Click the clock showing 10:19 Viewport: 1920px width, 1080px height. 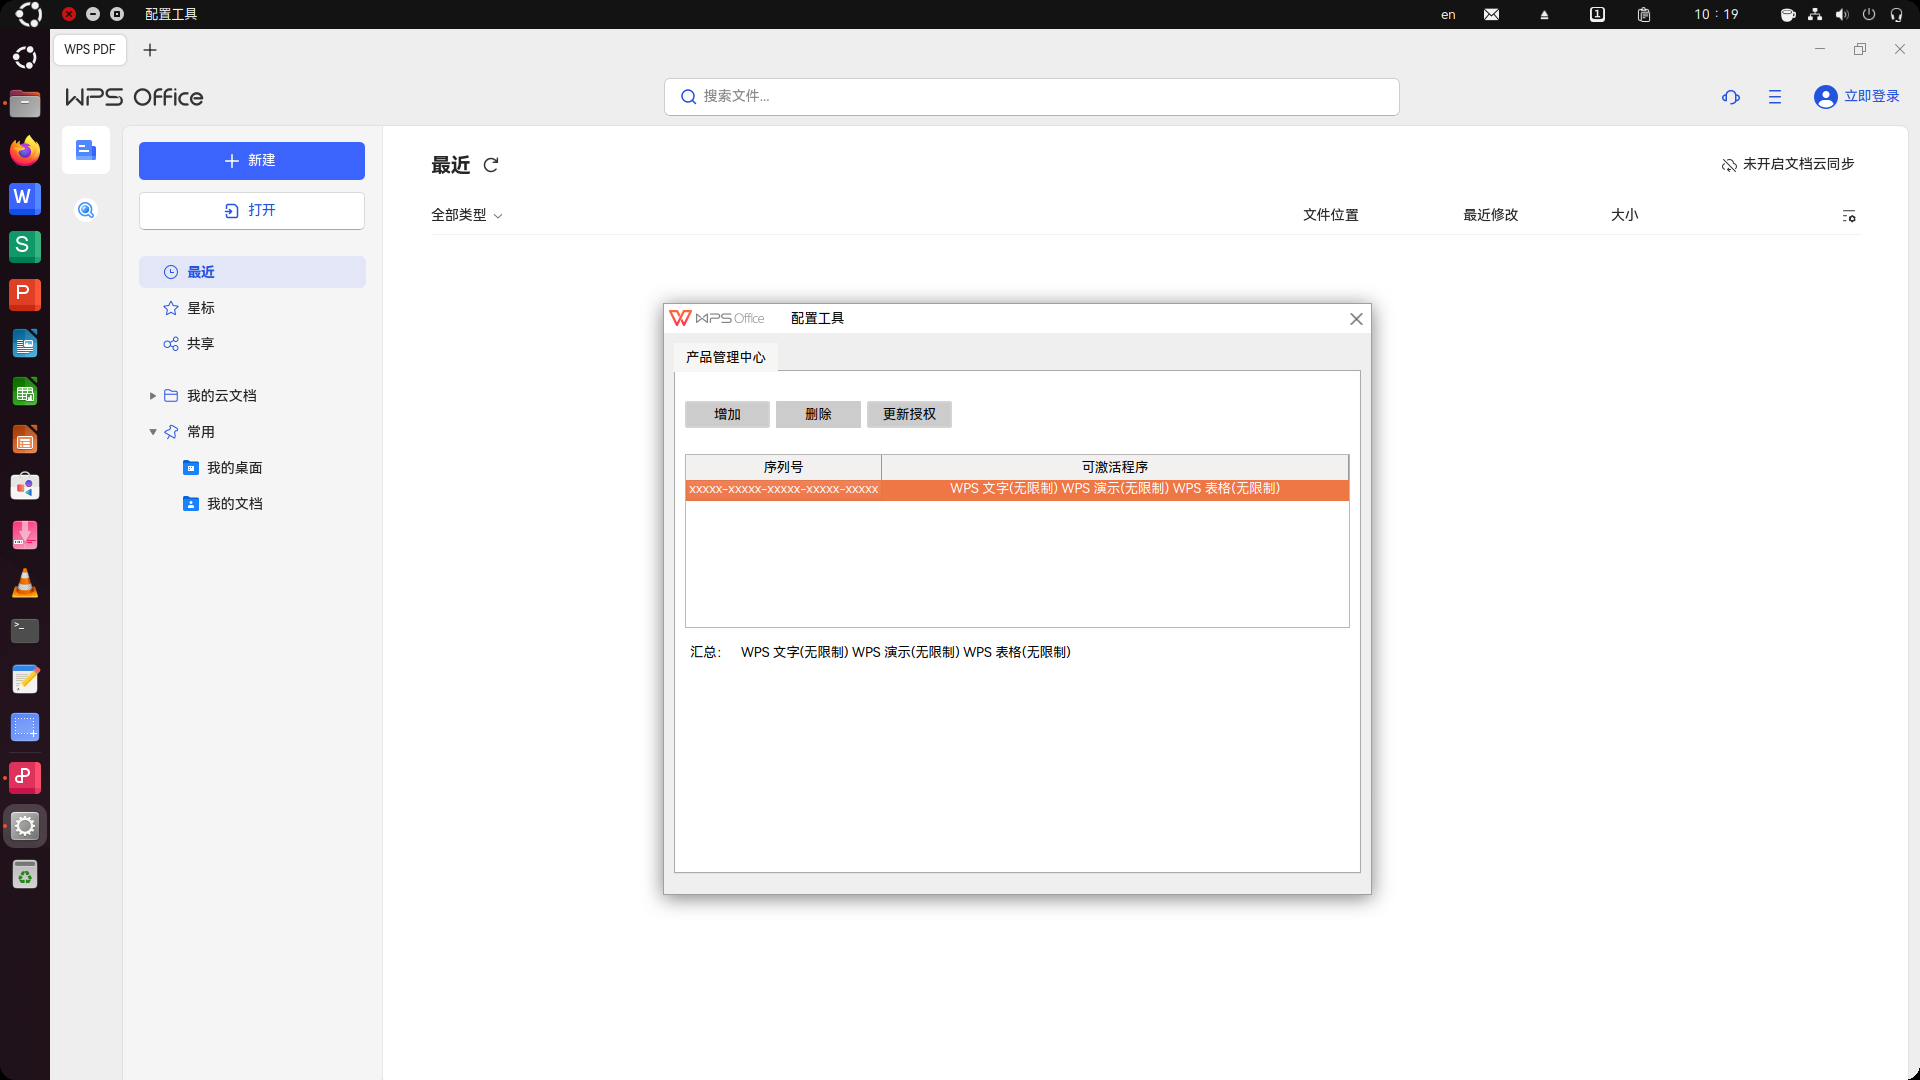point(1716,14)
